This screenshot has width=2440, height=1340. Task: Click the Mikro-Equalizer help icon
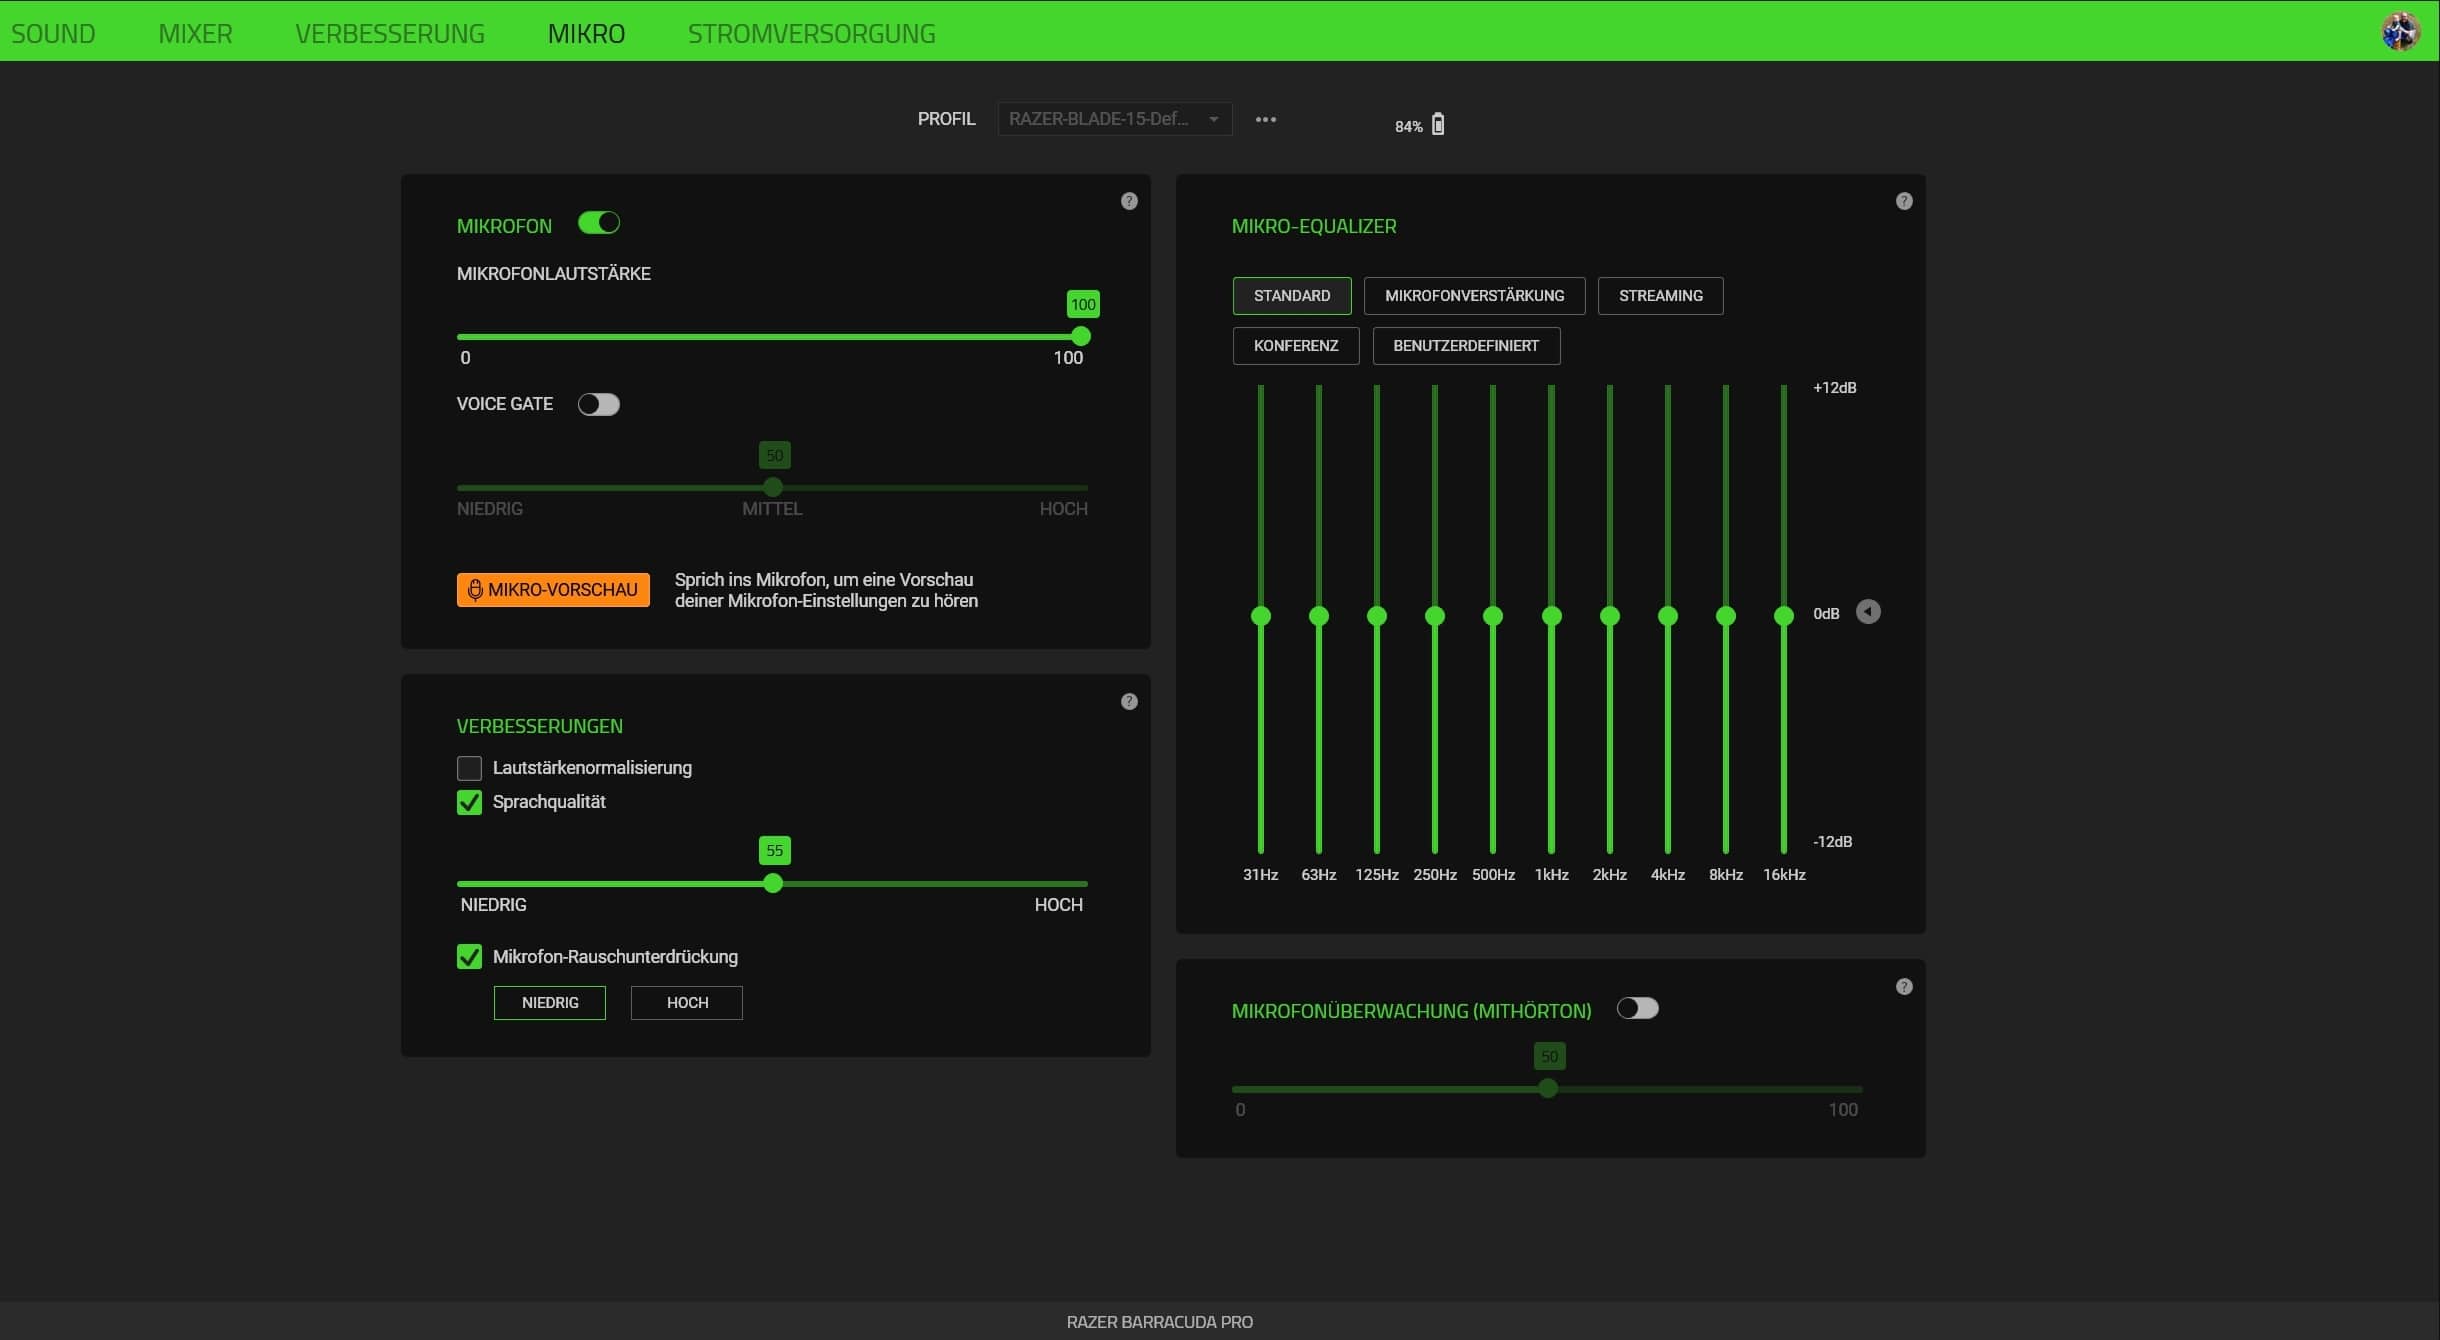[1904, 201]
